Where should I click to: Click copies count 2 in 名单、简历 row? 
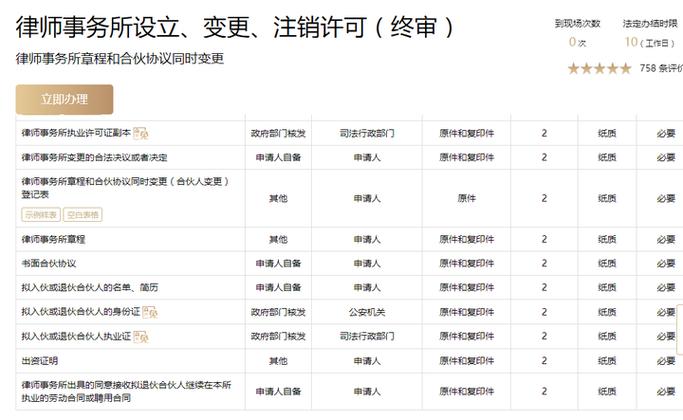[x=544, y=287]
